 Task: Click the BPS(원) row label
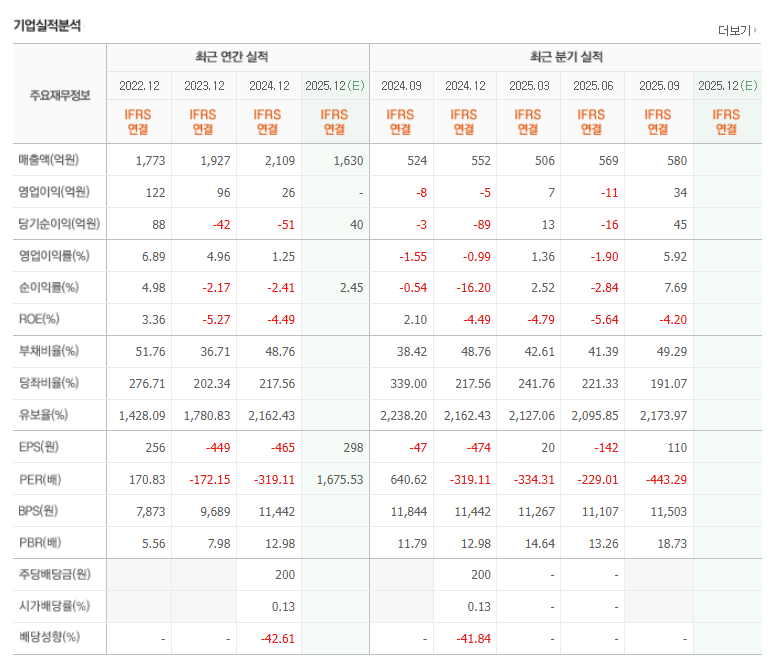tap(38, 511)
